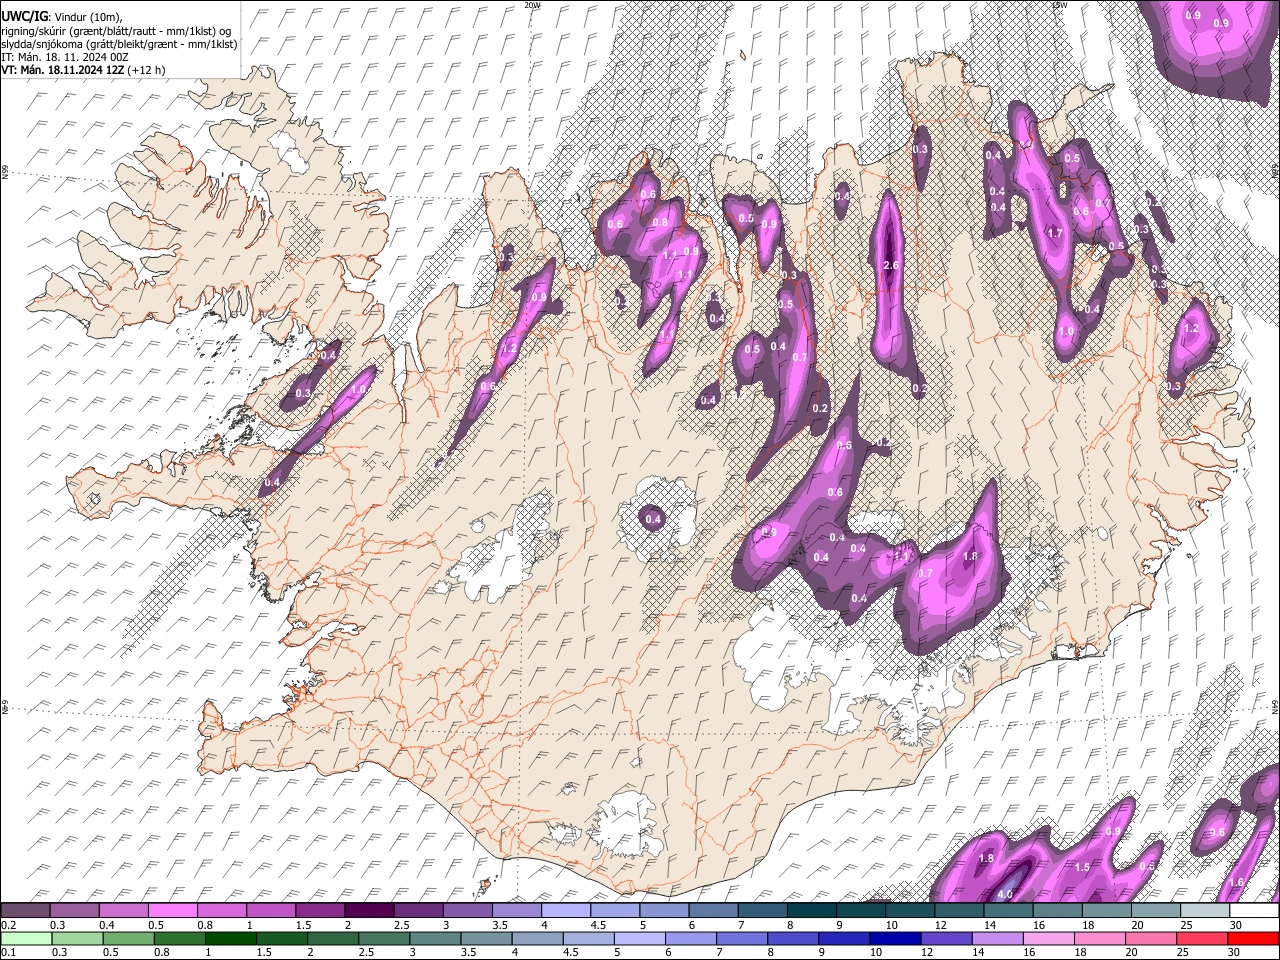Click the '0.2' label in the snow legend

(x=8, y=925)
